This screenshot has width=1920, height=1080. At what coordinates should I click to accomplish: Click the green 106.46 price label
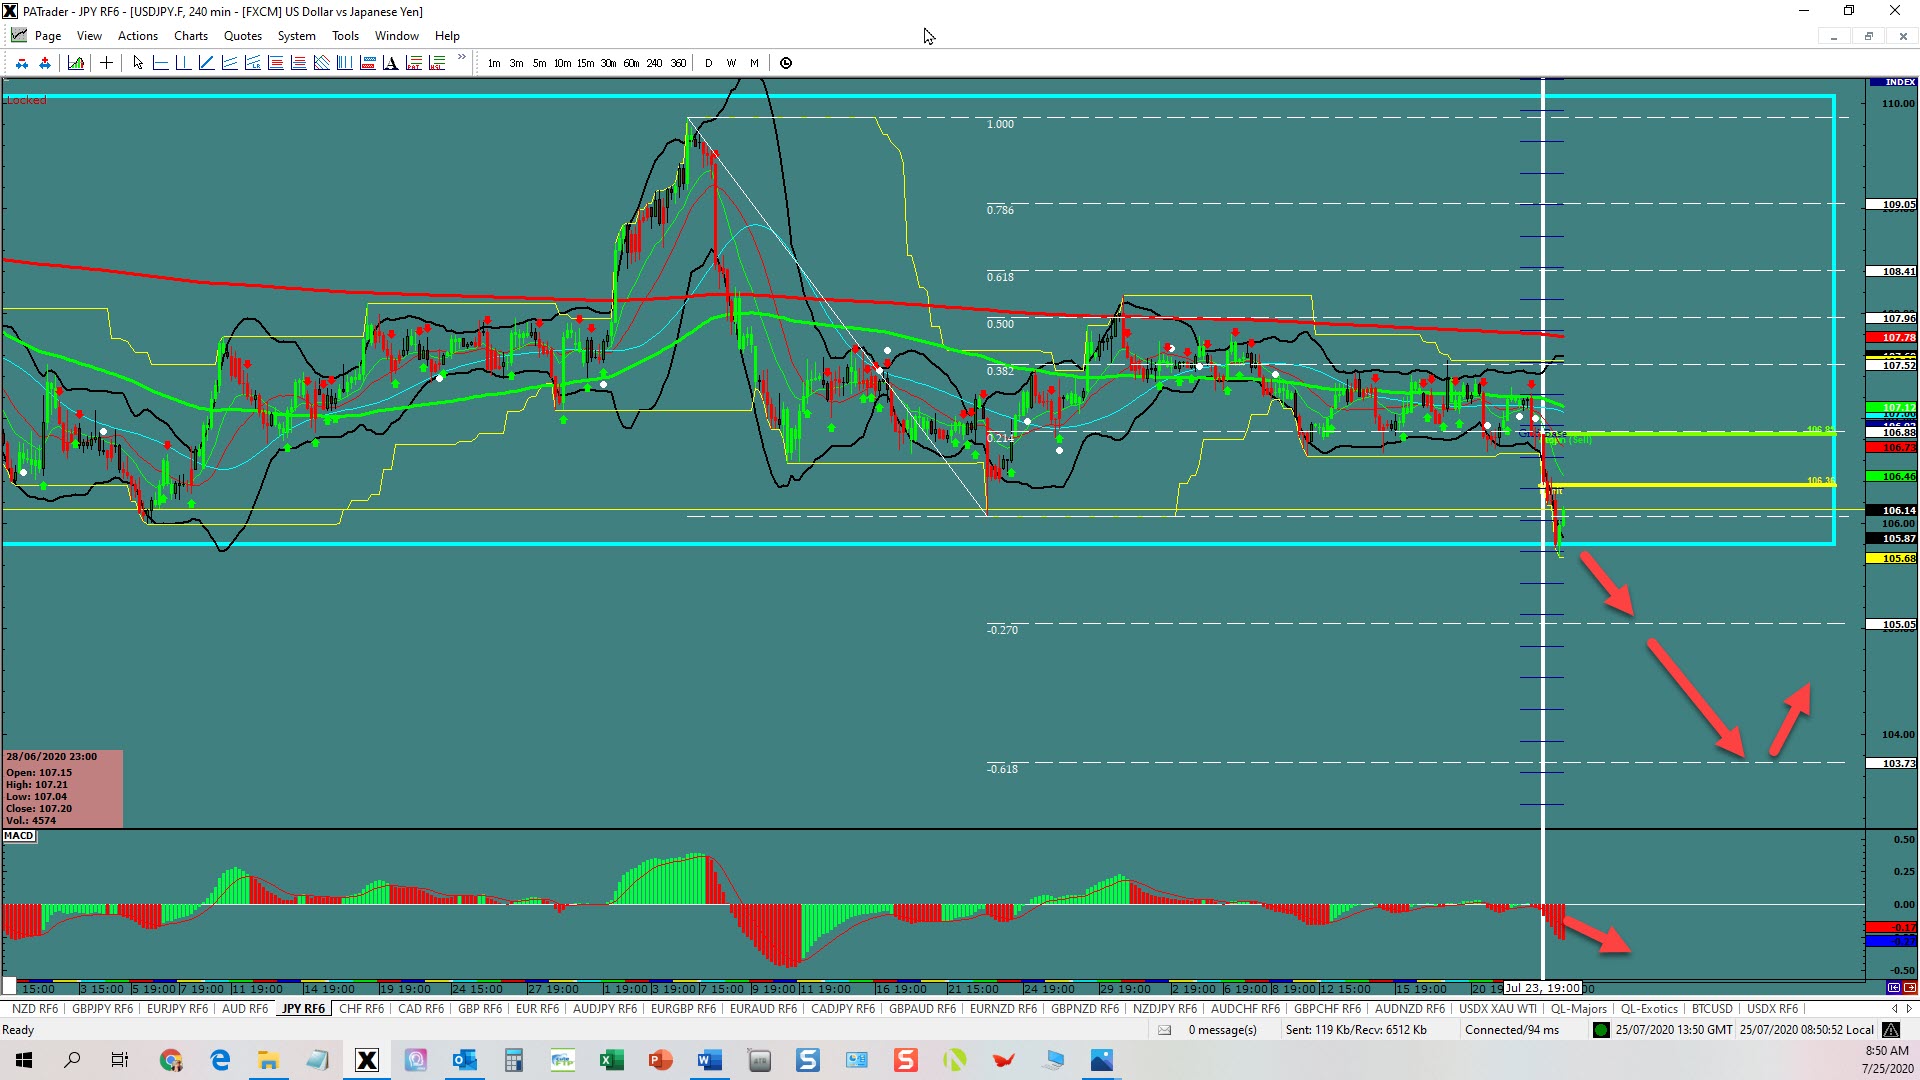pos(1891,477)
